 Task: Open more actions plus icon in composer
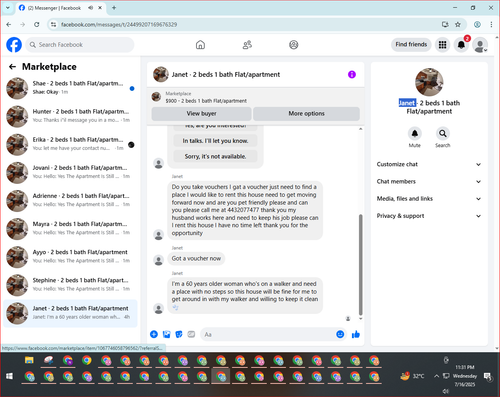pos(154,334)
